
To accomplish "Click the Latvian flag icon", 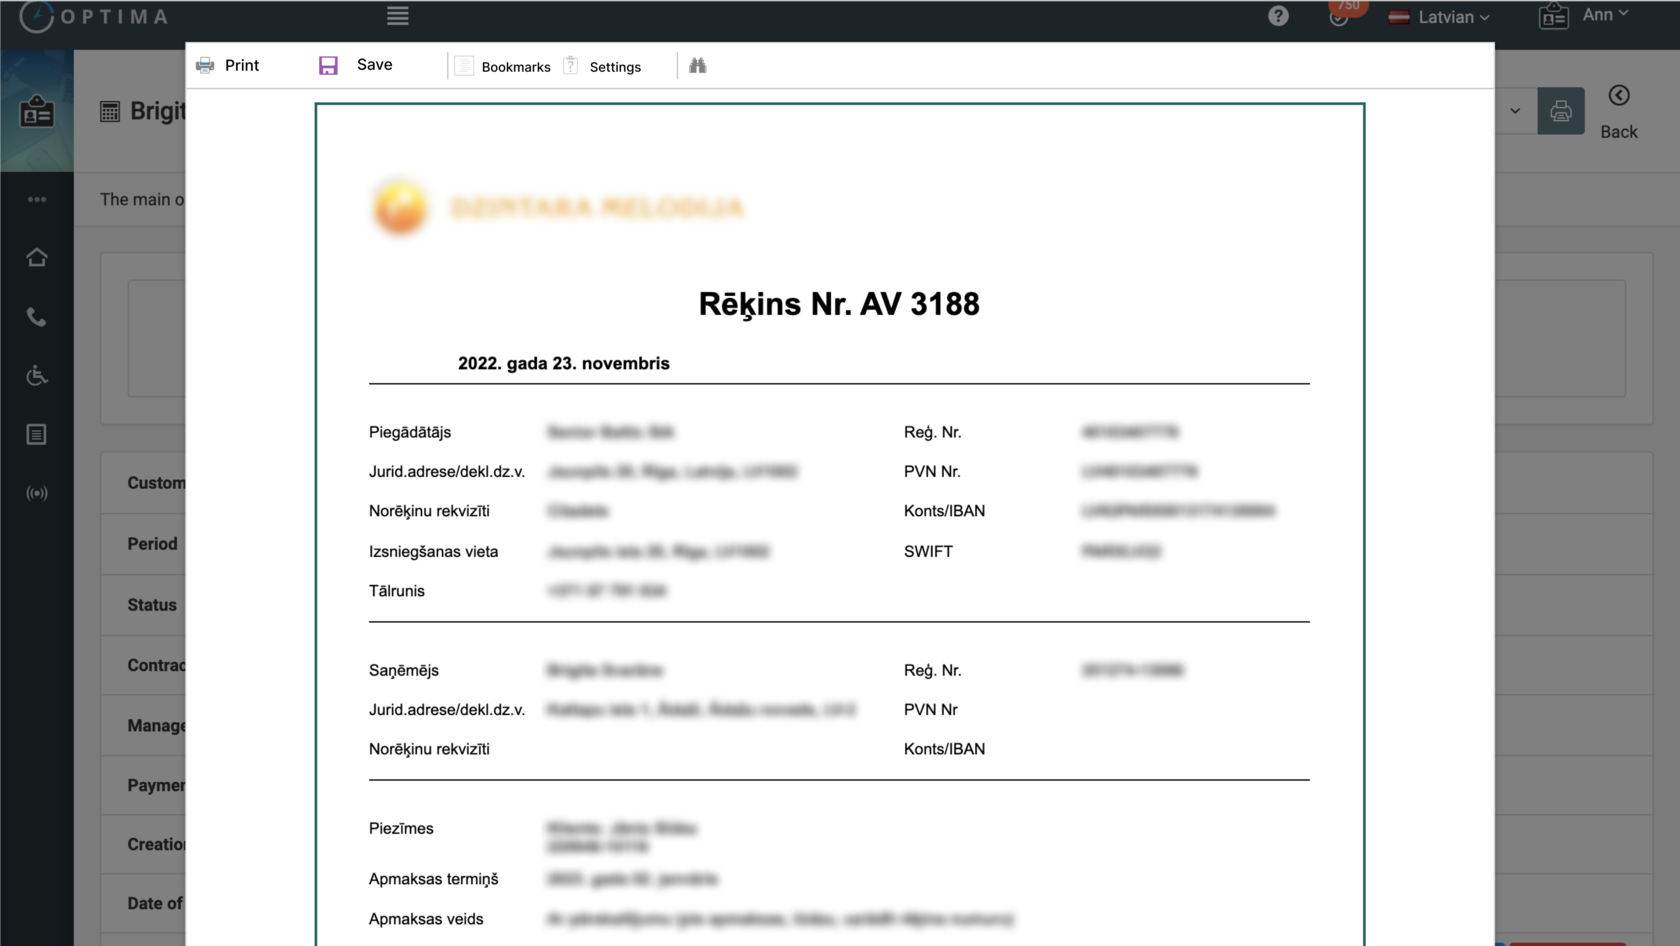I will tap(1399, 17).
